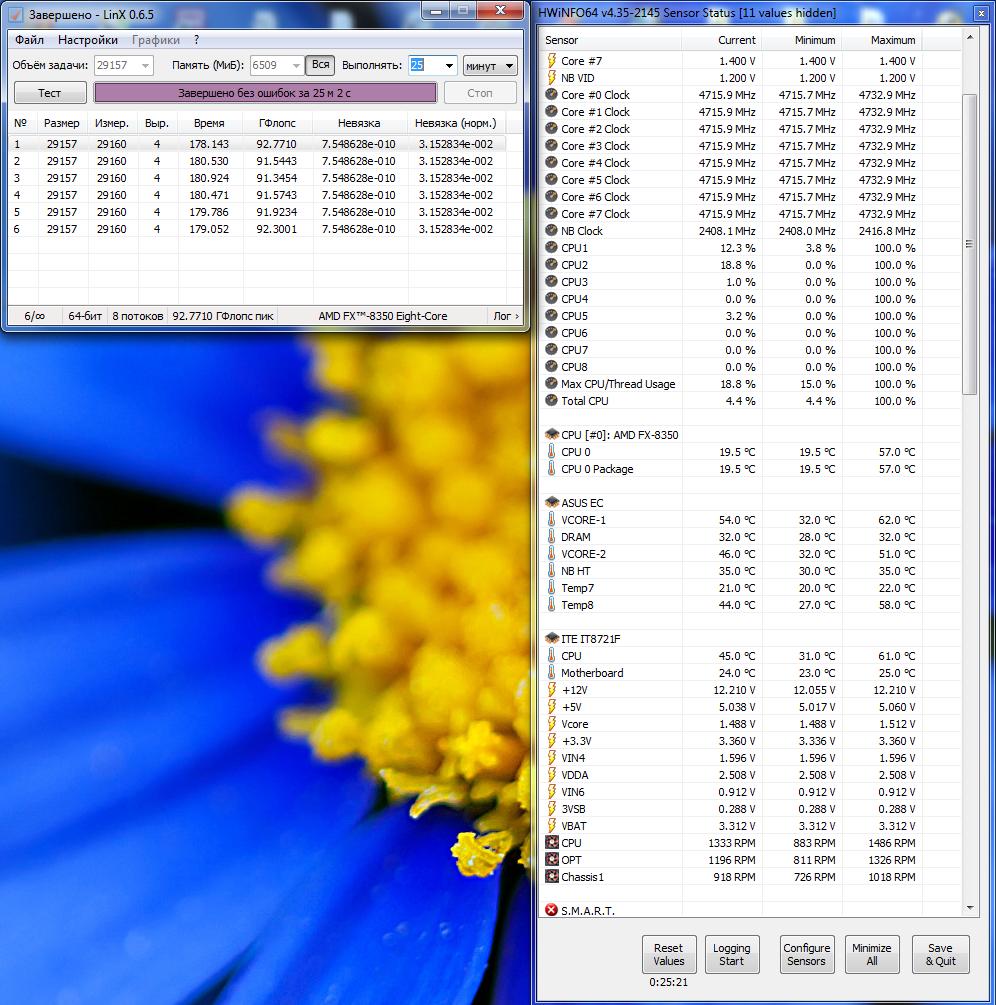The height and width of the screenshot is (1005, 996).
Task: Click the 64-бит status bar entry
Action: [85, 316]
